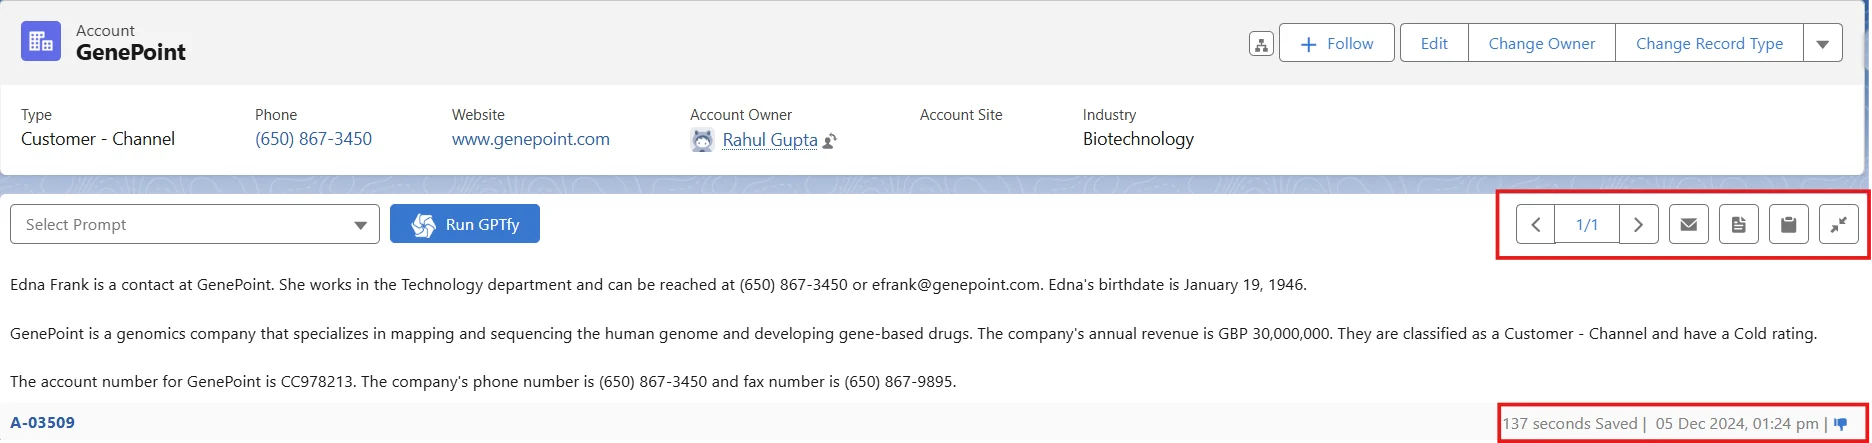Click the Edit button

tap(1434, 44)
